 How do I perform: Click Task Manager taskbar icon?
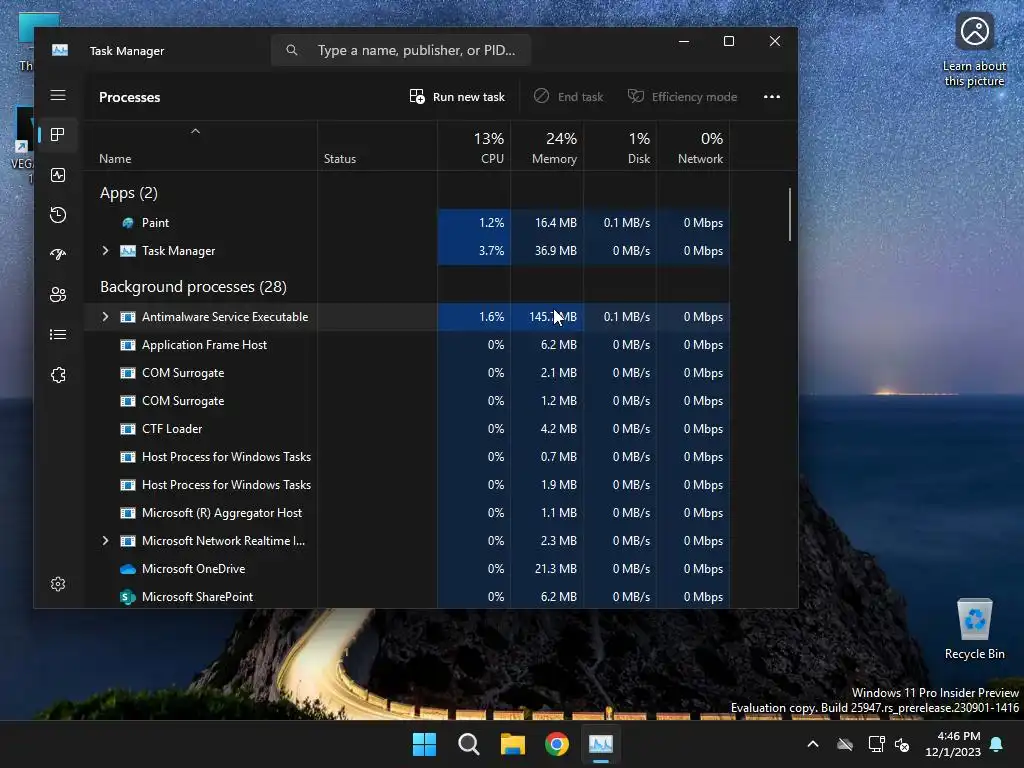(x=601, y=744)
